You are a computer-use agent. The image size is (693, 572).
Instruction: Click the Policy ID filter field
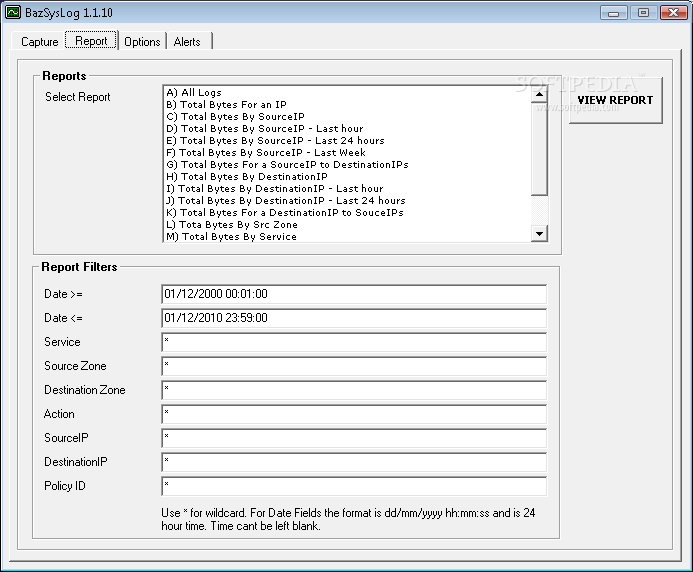point(354,486)
